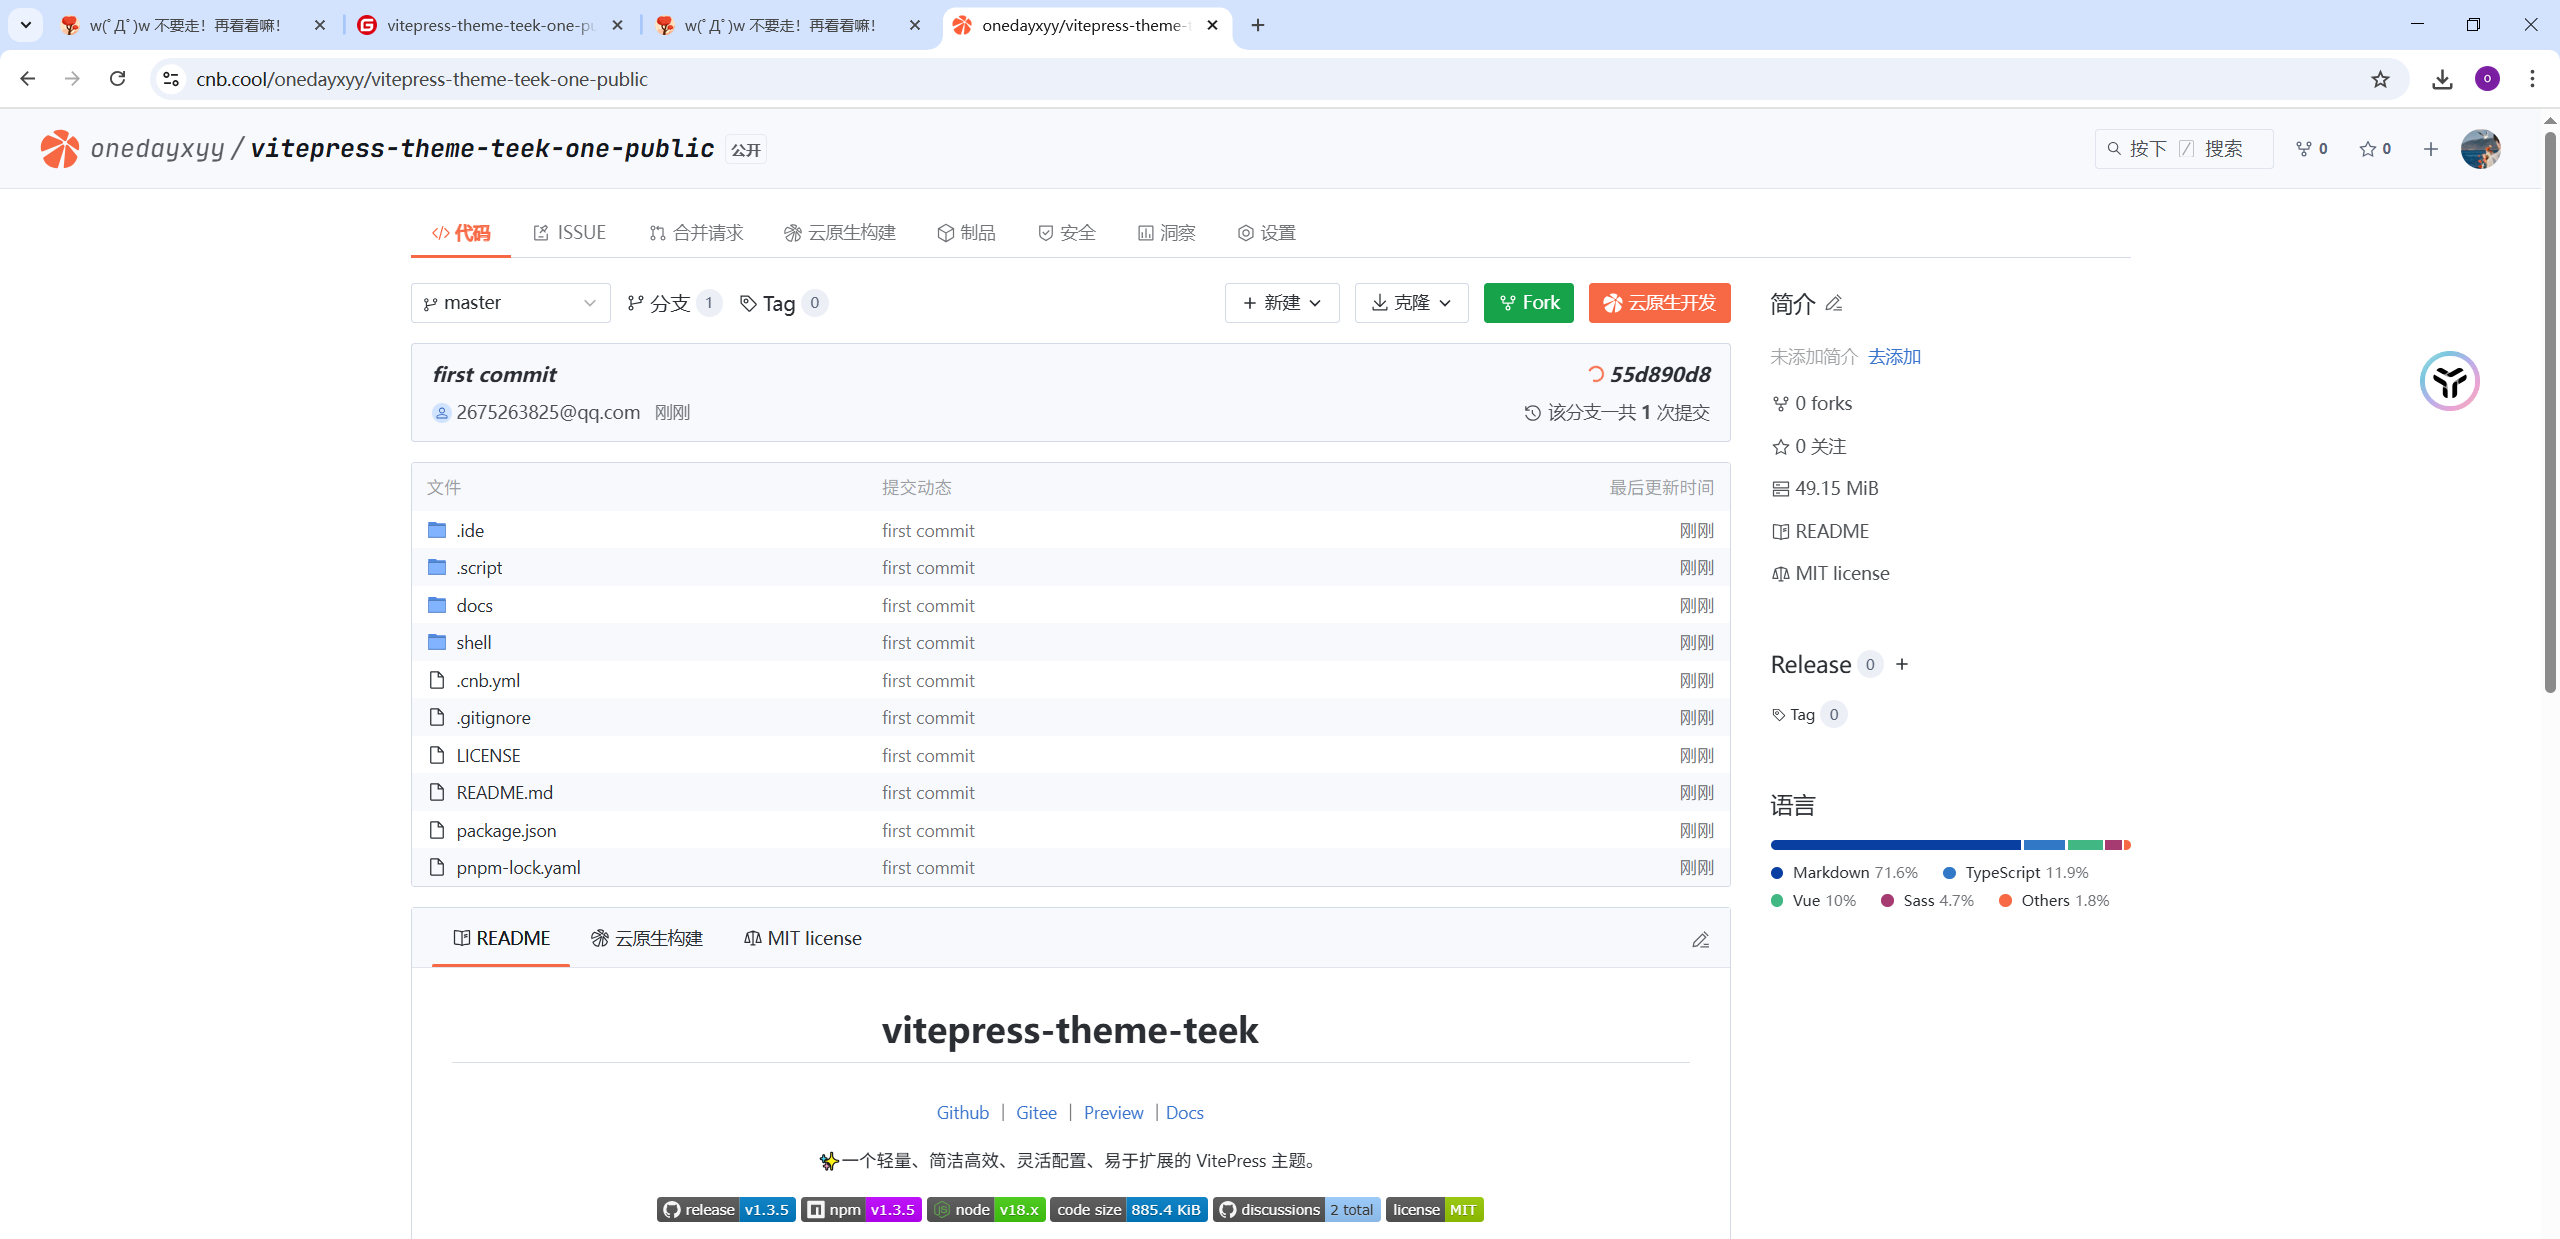This screenshot has height=1239, width=2560.
Task: Click the search box in header
Action: [x=2184, y=149]
